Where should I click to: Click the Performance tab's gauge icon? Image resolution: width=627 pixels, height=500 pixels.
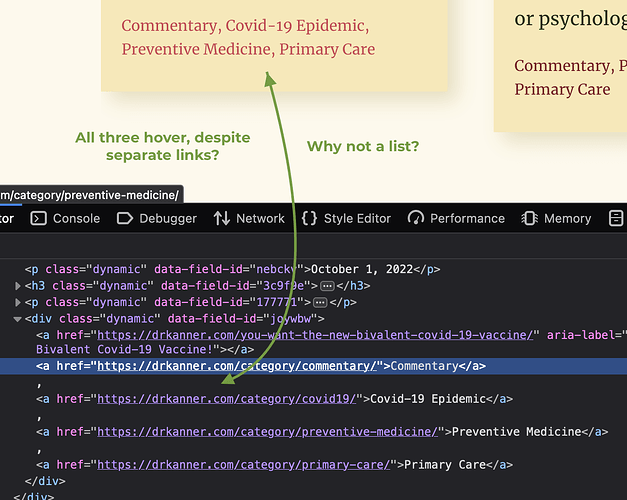point(416,218)
